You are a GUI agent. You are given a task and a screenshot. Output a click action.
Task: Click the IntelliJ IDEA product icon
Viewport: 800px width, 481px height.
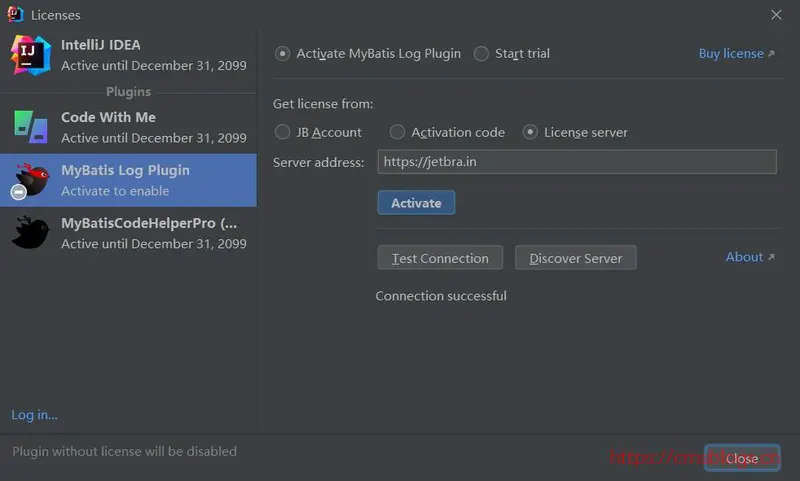[x=29, y=54]
